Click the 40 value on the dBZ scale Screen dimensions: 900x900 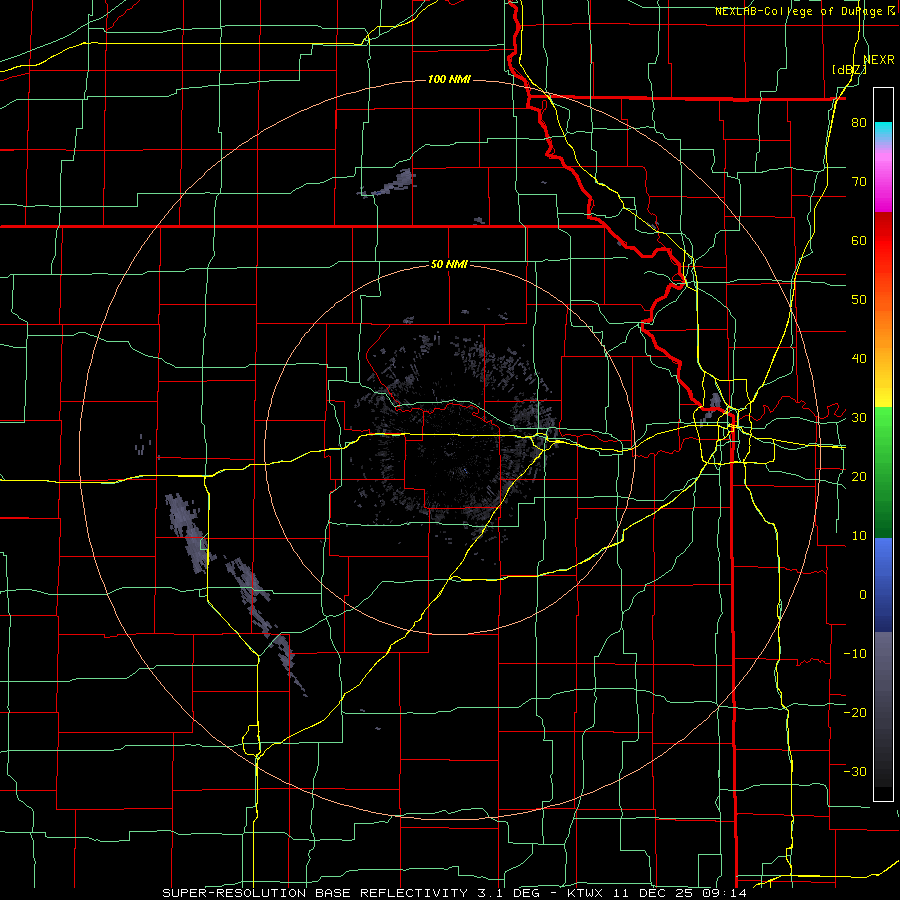pos(859,359)
